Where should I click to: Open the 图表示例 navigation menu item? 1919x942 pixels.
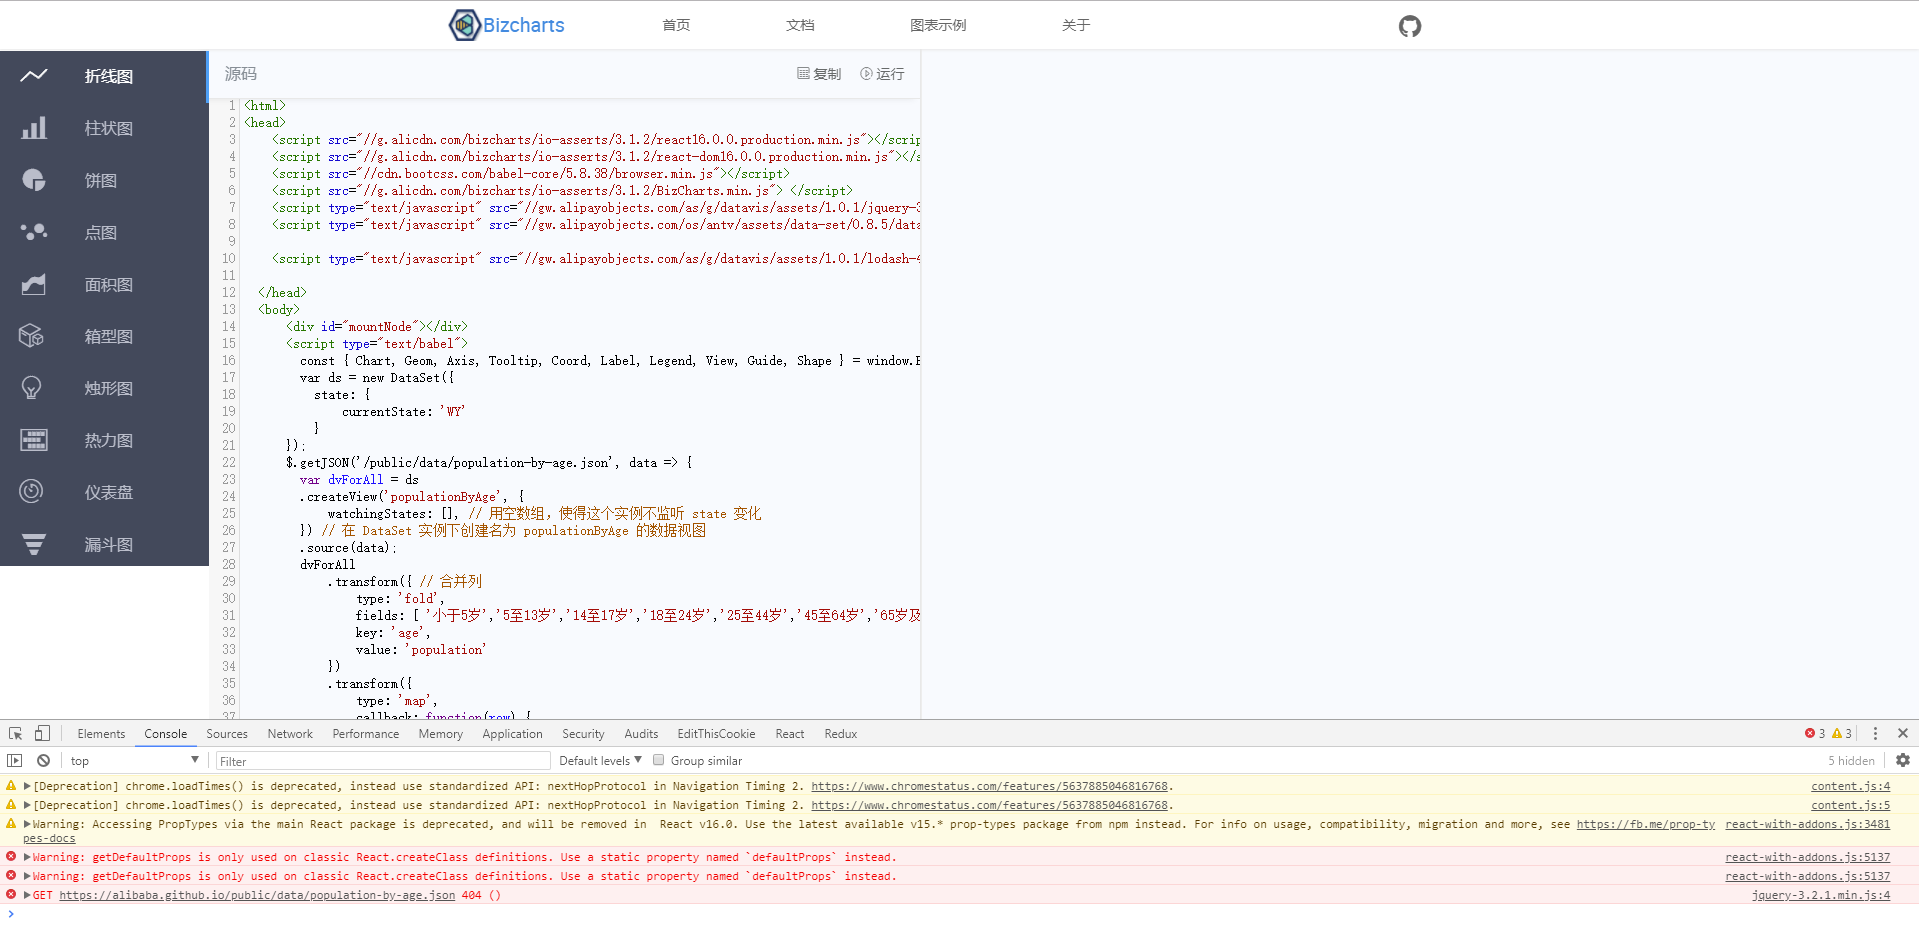point(937,25)
